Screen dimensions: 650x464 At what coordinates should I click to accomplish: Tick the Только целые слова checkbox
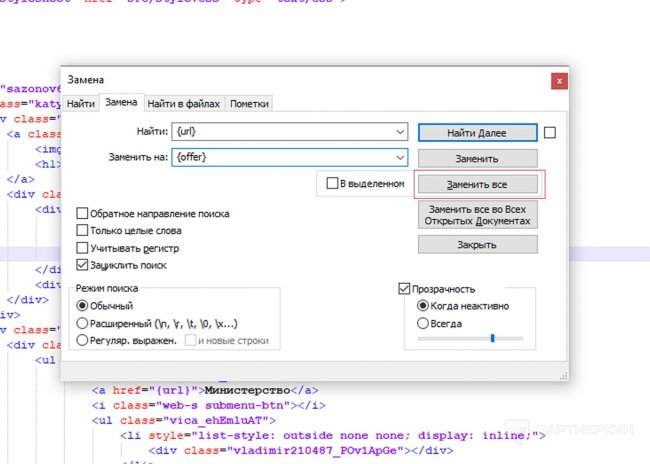[x=82, y=231]
